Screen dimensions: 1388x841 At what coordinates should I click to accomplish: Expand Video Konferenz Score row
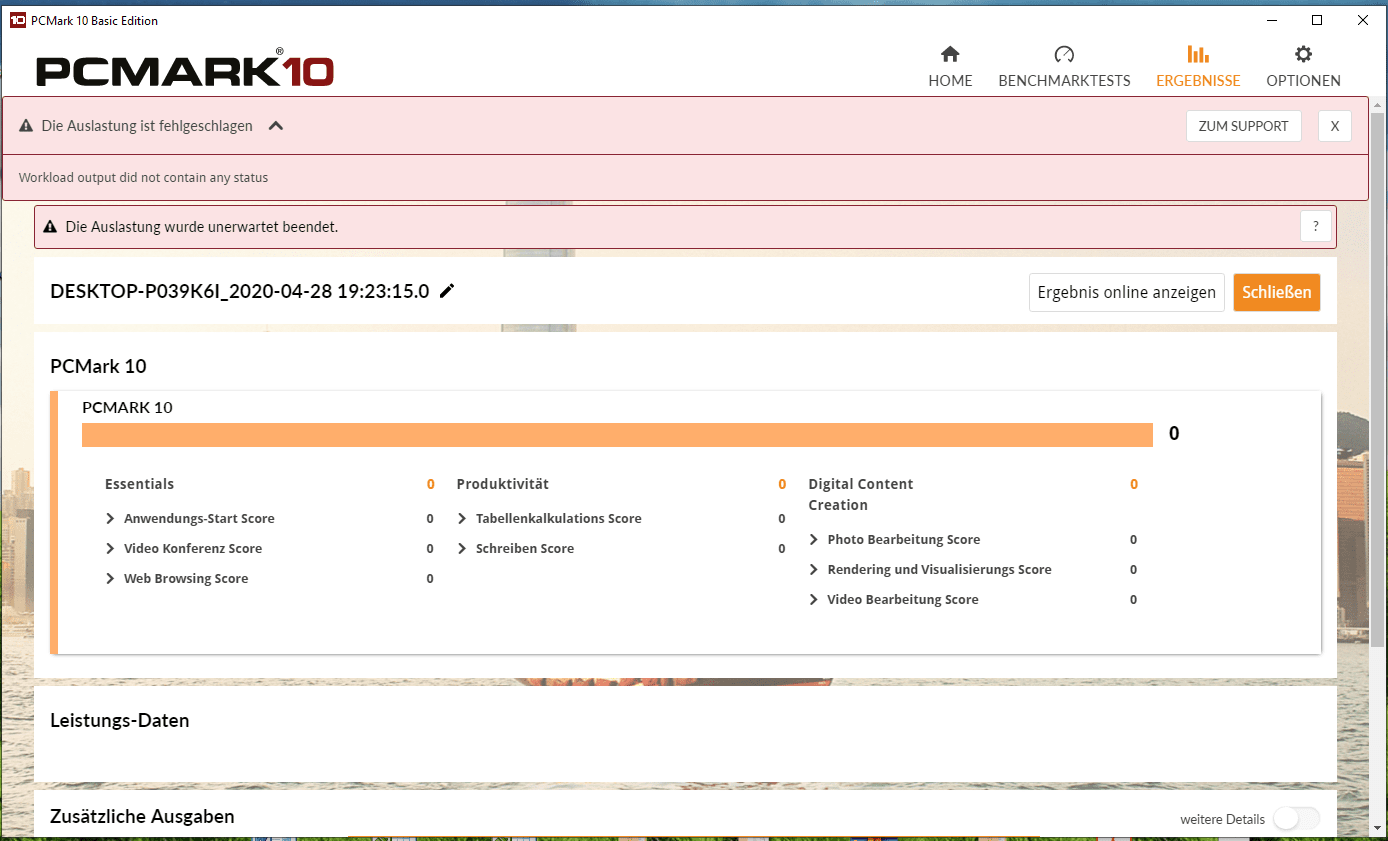[x=110, y=549]
